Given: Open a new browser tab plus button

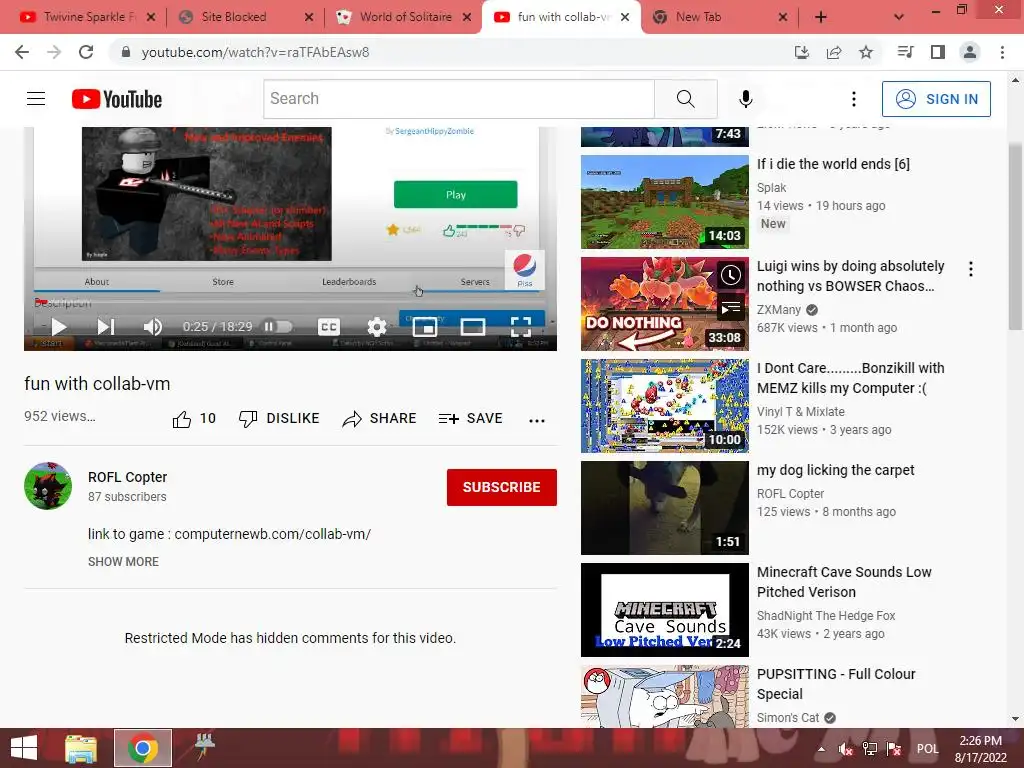Looking at the screenshot, I should click(821, 18).
